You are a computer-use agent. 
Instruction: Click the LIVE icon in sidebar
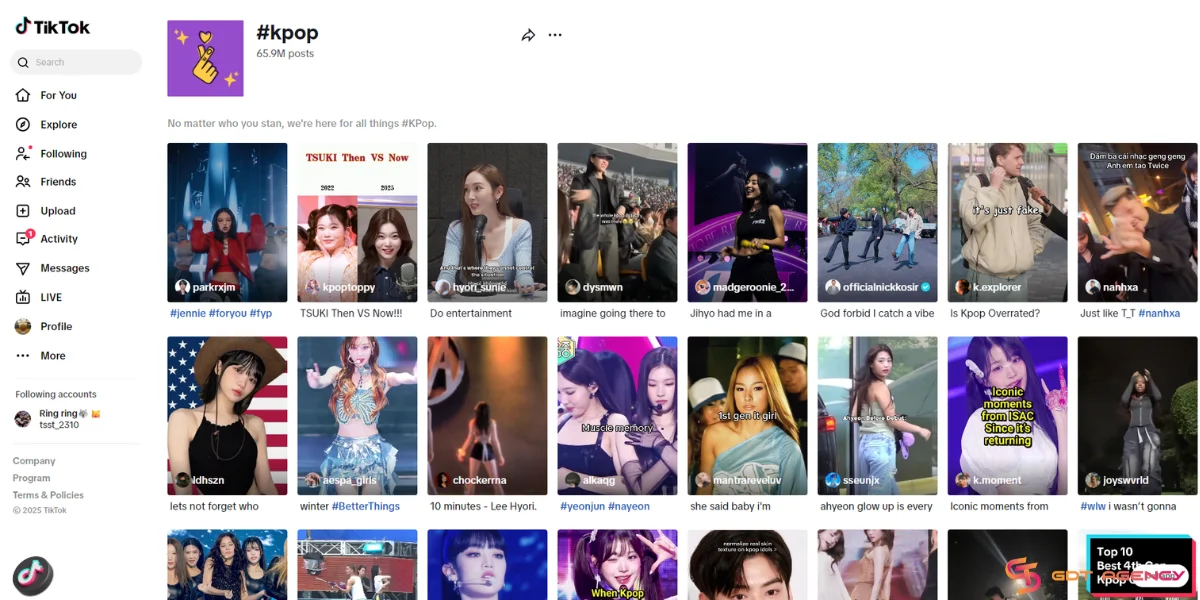pos(23,297)
